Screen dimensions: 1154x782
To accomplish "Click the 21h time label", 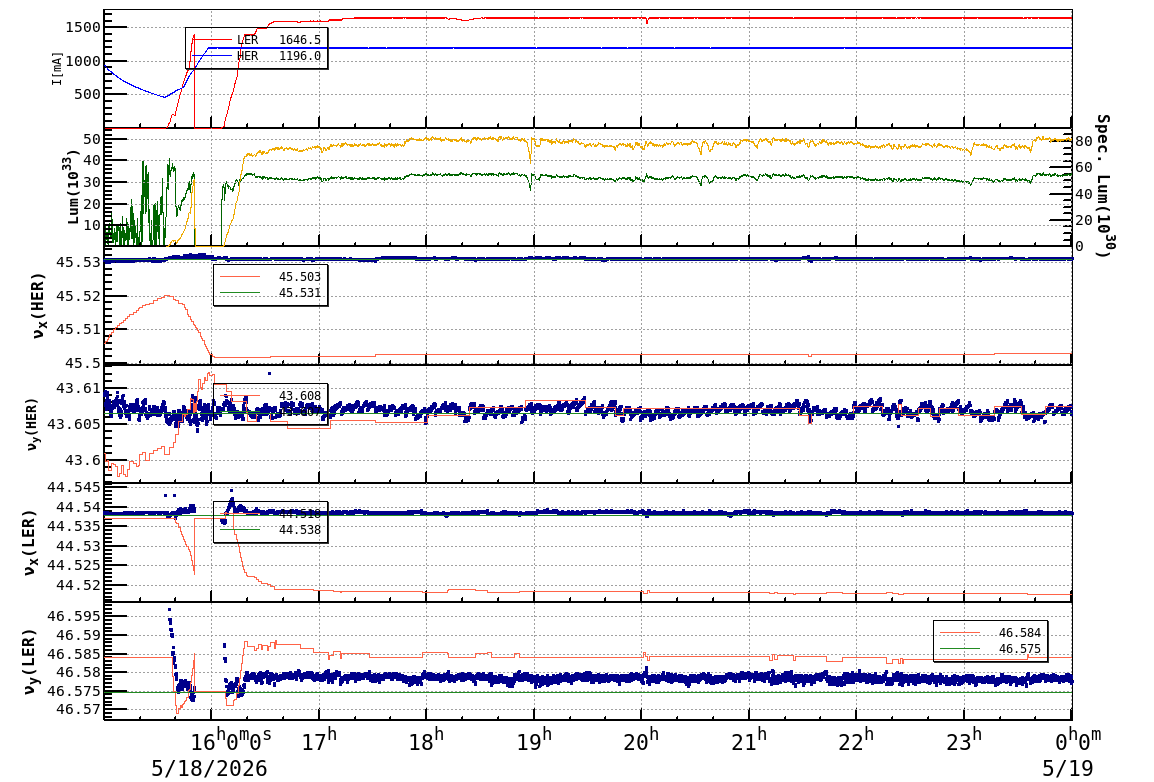I will [x=748, y=739].
